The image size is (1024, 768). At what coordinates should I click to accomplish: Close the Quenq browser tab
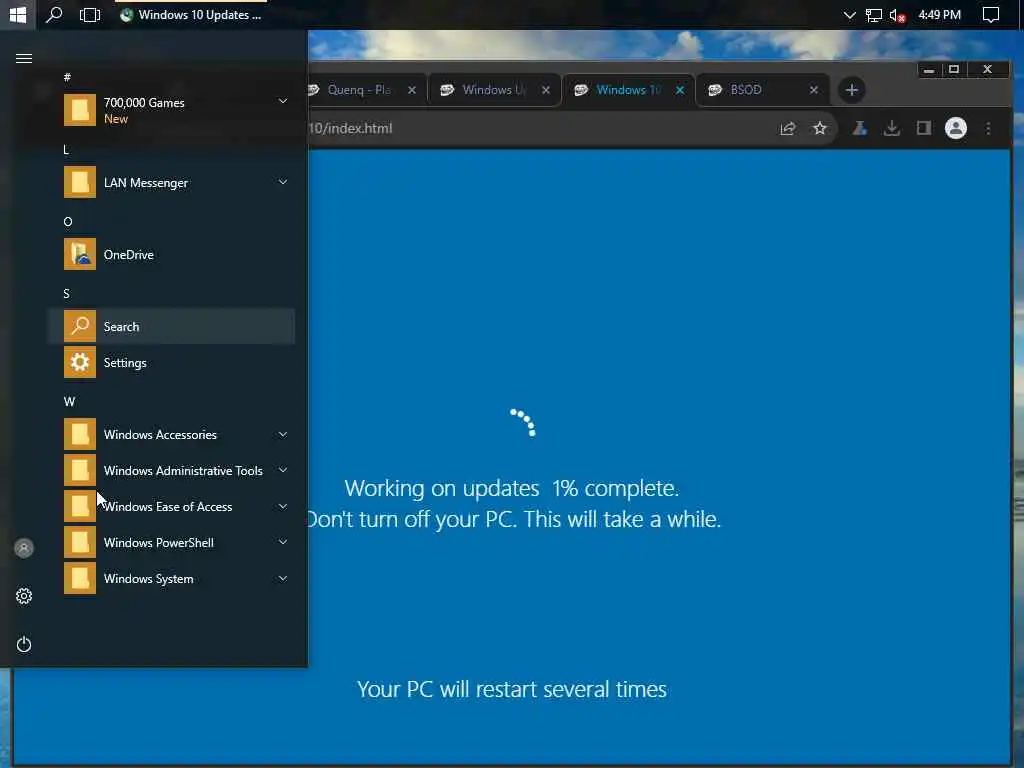pyautogui.click(x=412, y=90)
